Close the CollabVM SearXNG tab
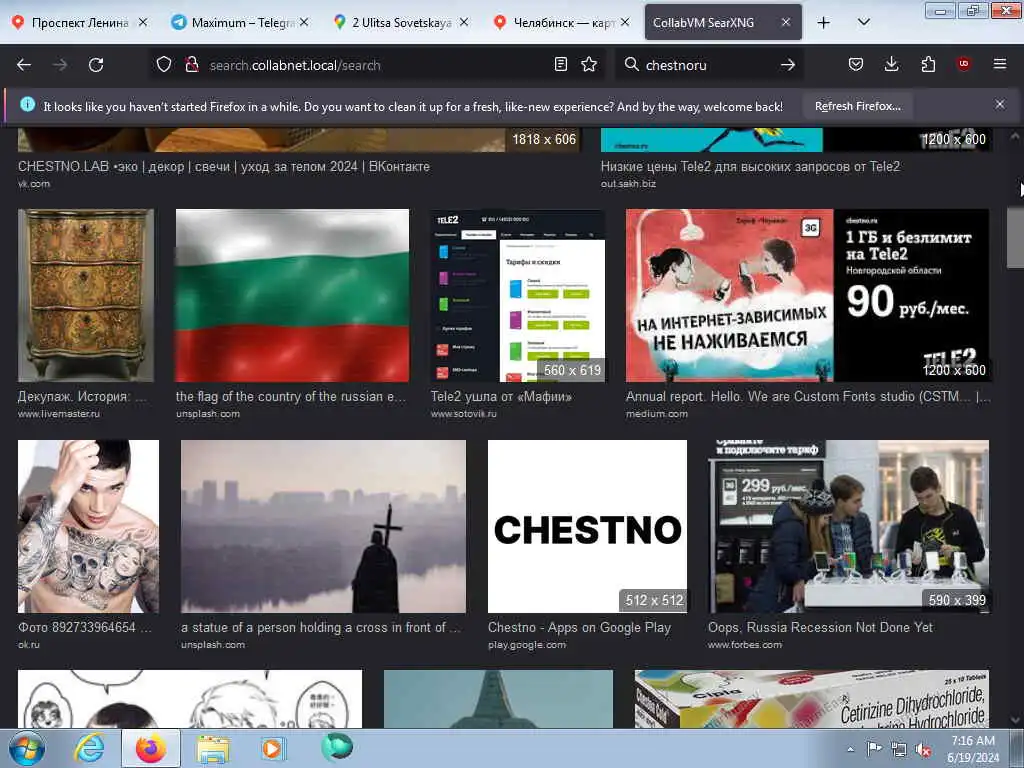This screenshot has width=1024, height=768. point(786,22)
